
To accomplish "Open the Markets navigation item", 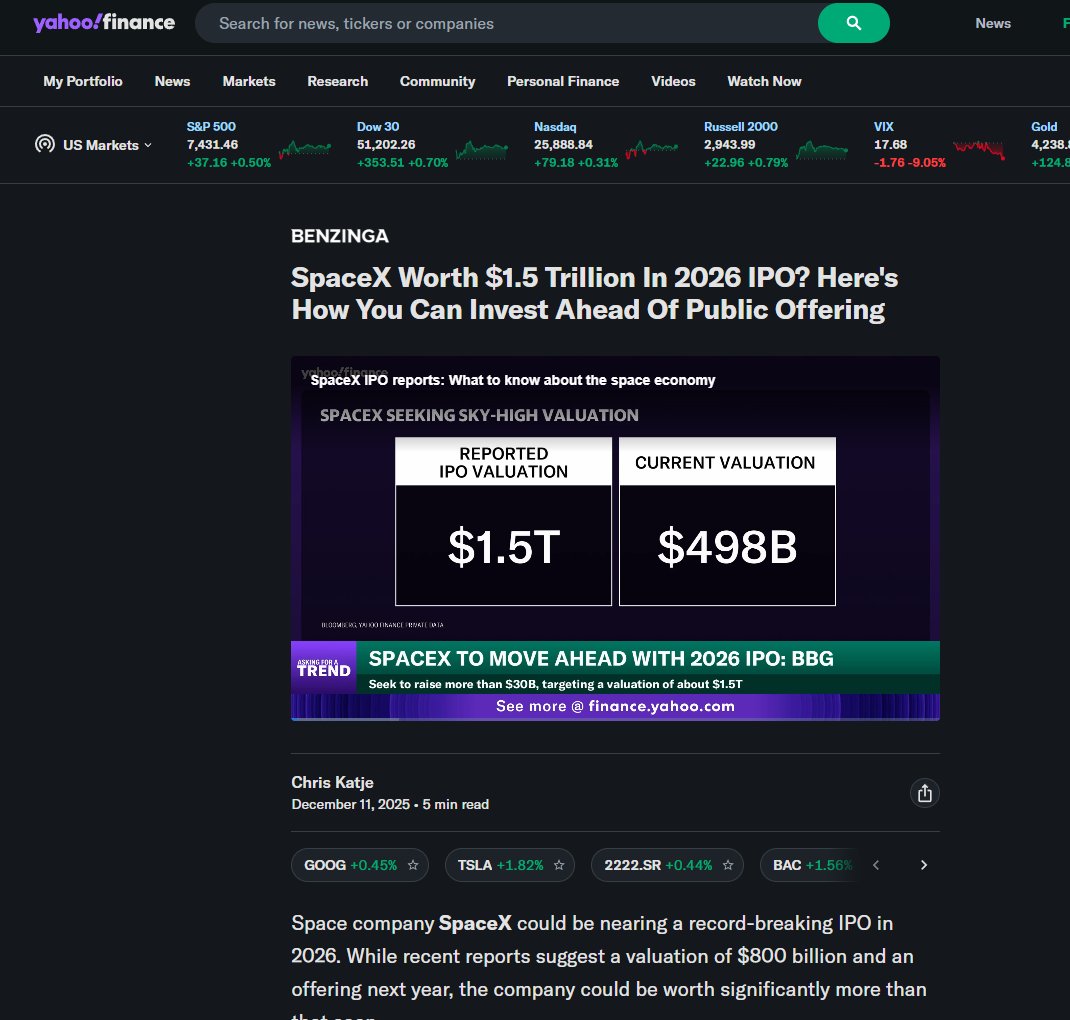I will tap(249, 81).
